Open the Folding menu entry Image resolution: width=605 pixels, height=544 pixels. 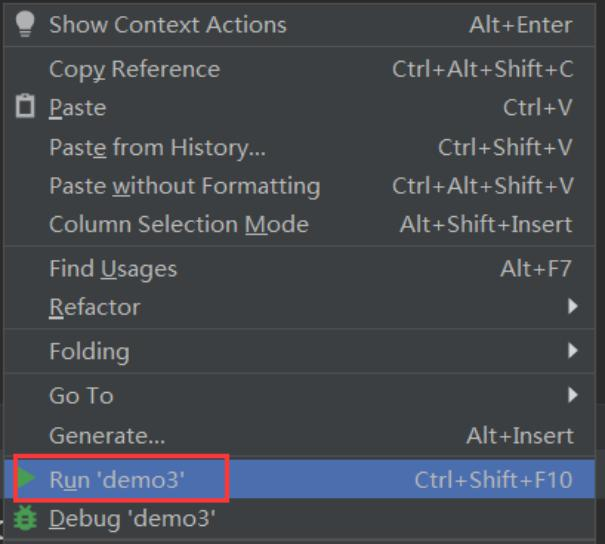pyautogui.click(x=89, y=351)
